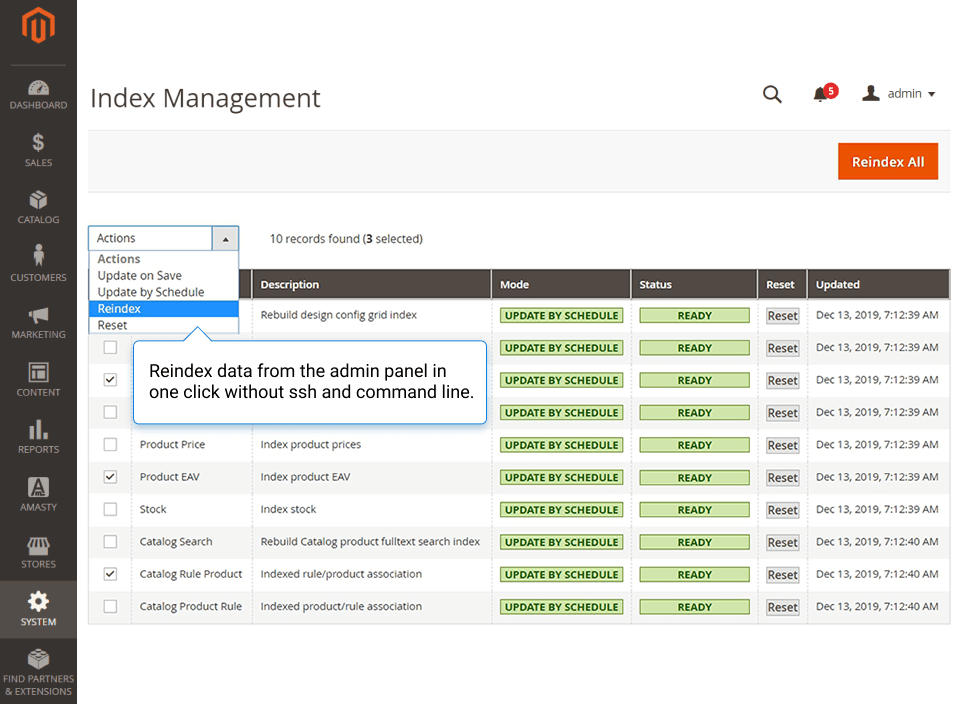Click the Reset column header
960x704 pixels.
pyautogui.click(x=780, y=285)
